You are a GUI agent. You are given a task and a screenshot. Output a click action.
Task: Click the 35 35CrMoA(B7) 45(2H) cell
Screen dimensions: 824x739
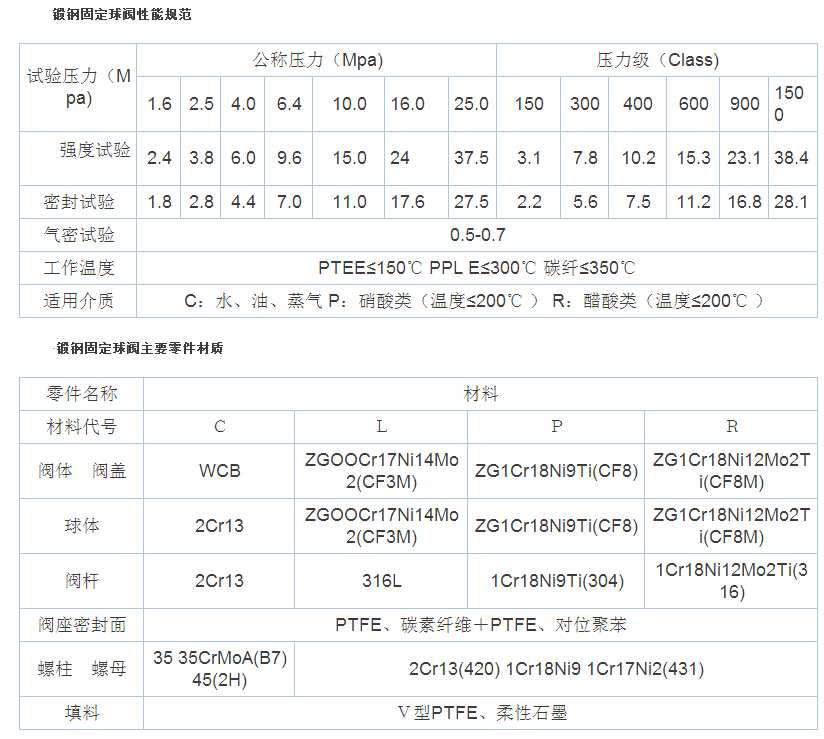(x=219, y=669)
